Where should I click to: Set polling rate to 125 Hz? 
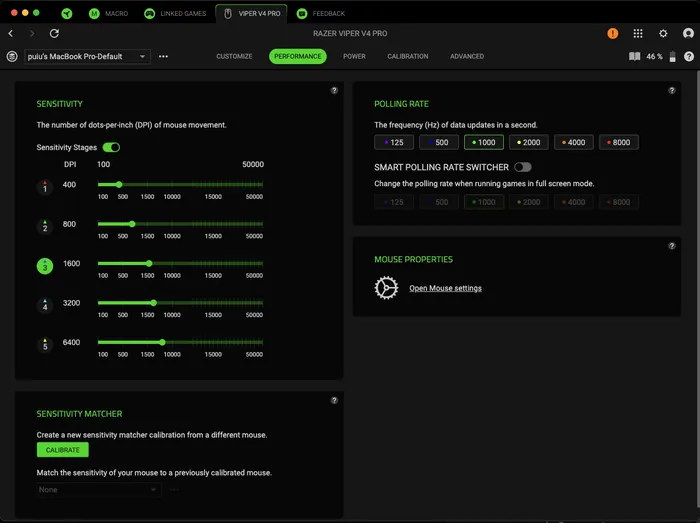394,142
